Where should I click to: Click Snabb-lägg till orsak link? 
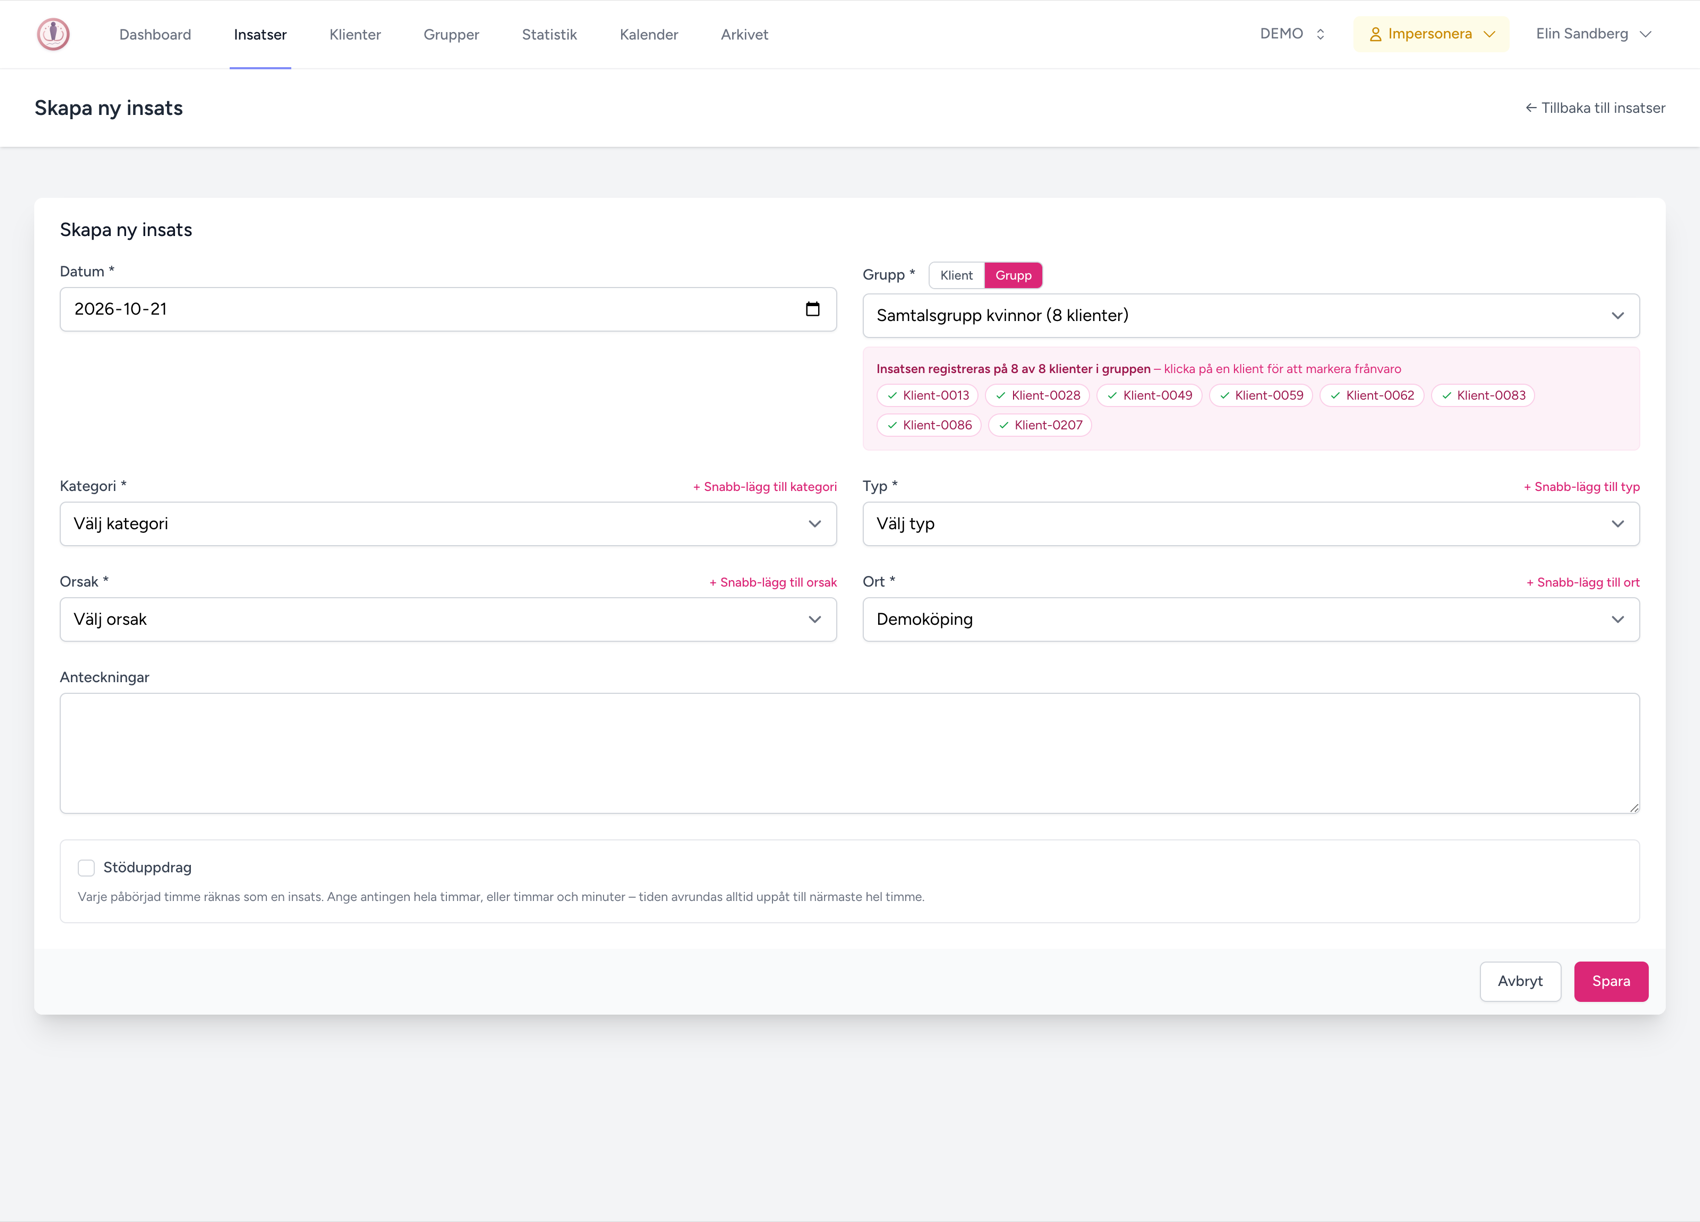tap(773, 583)
